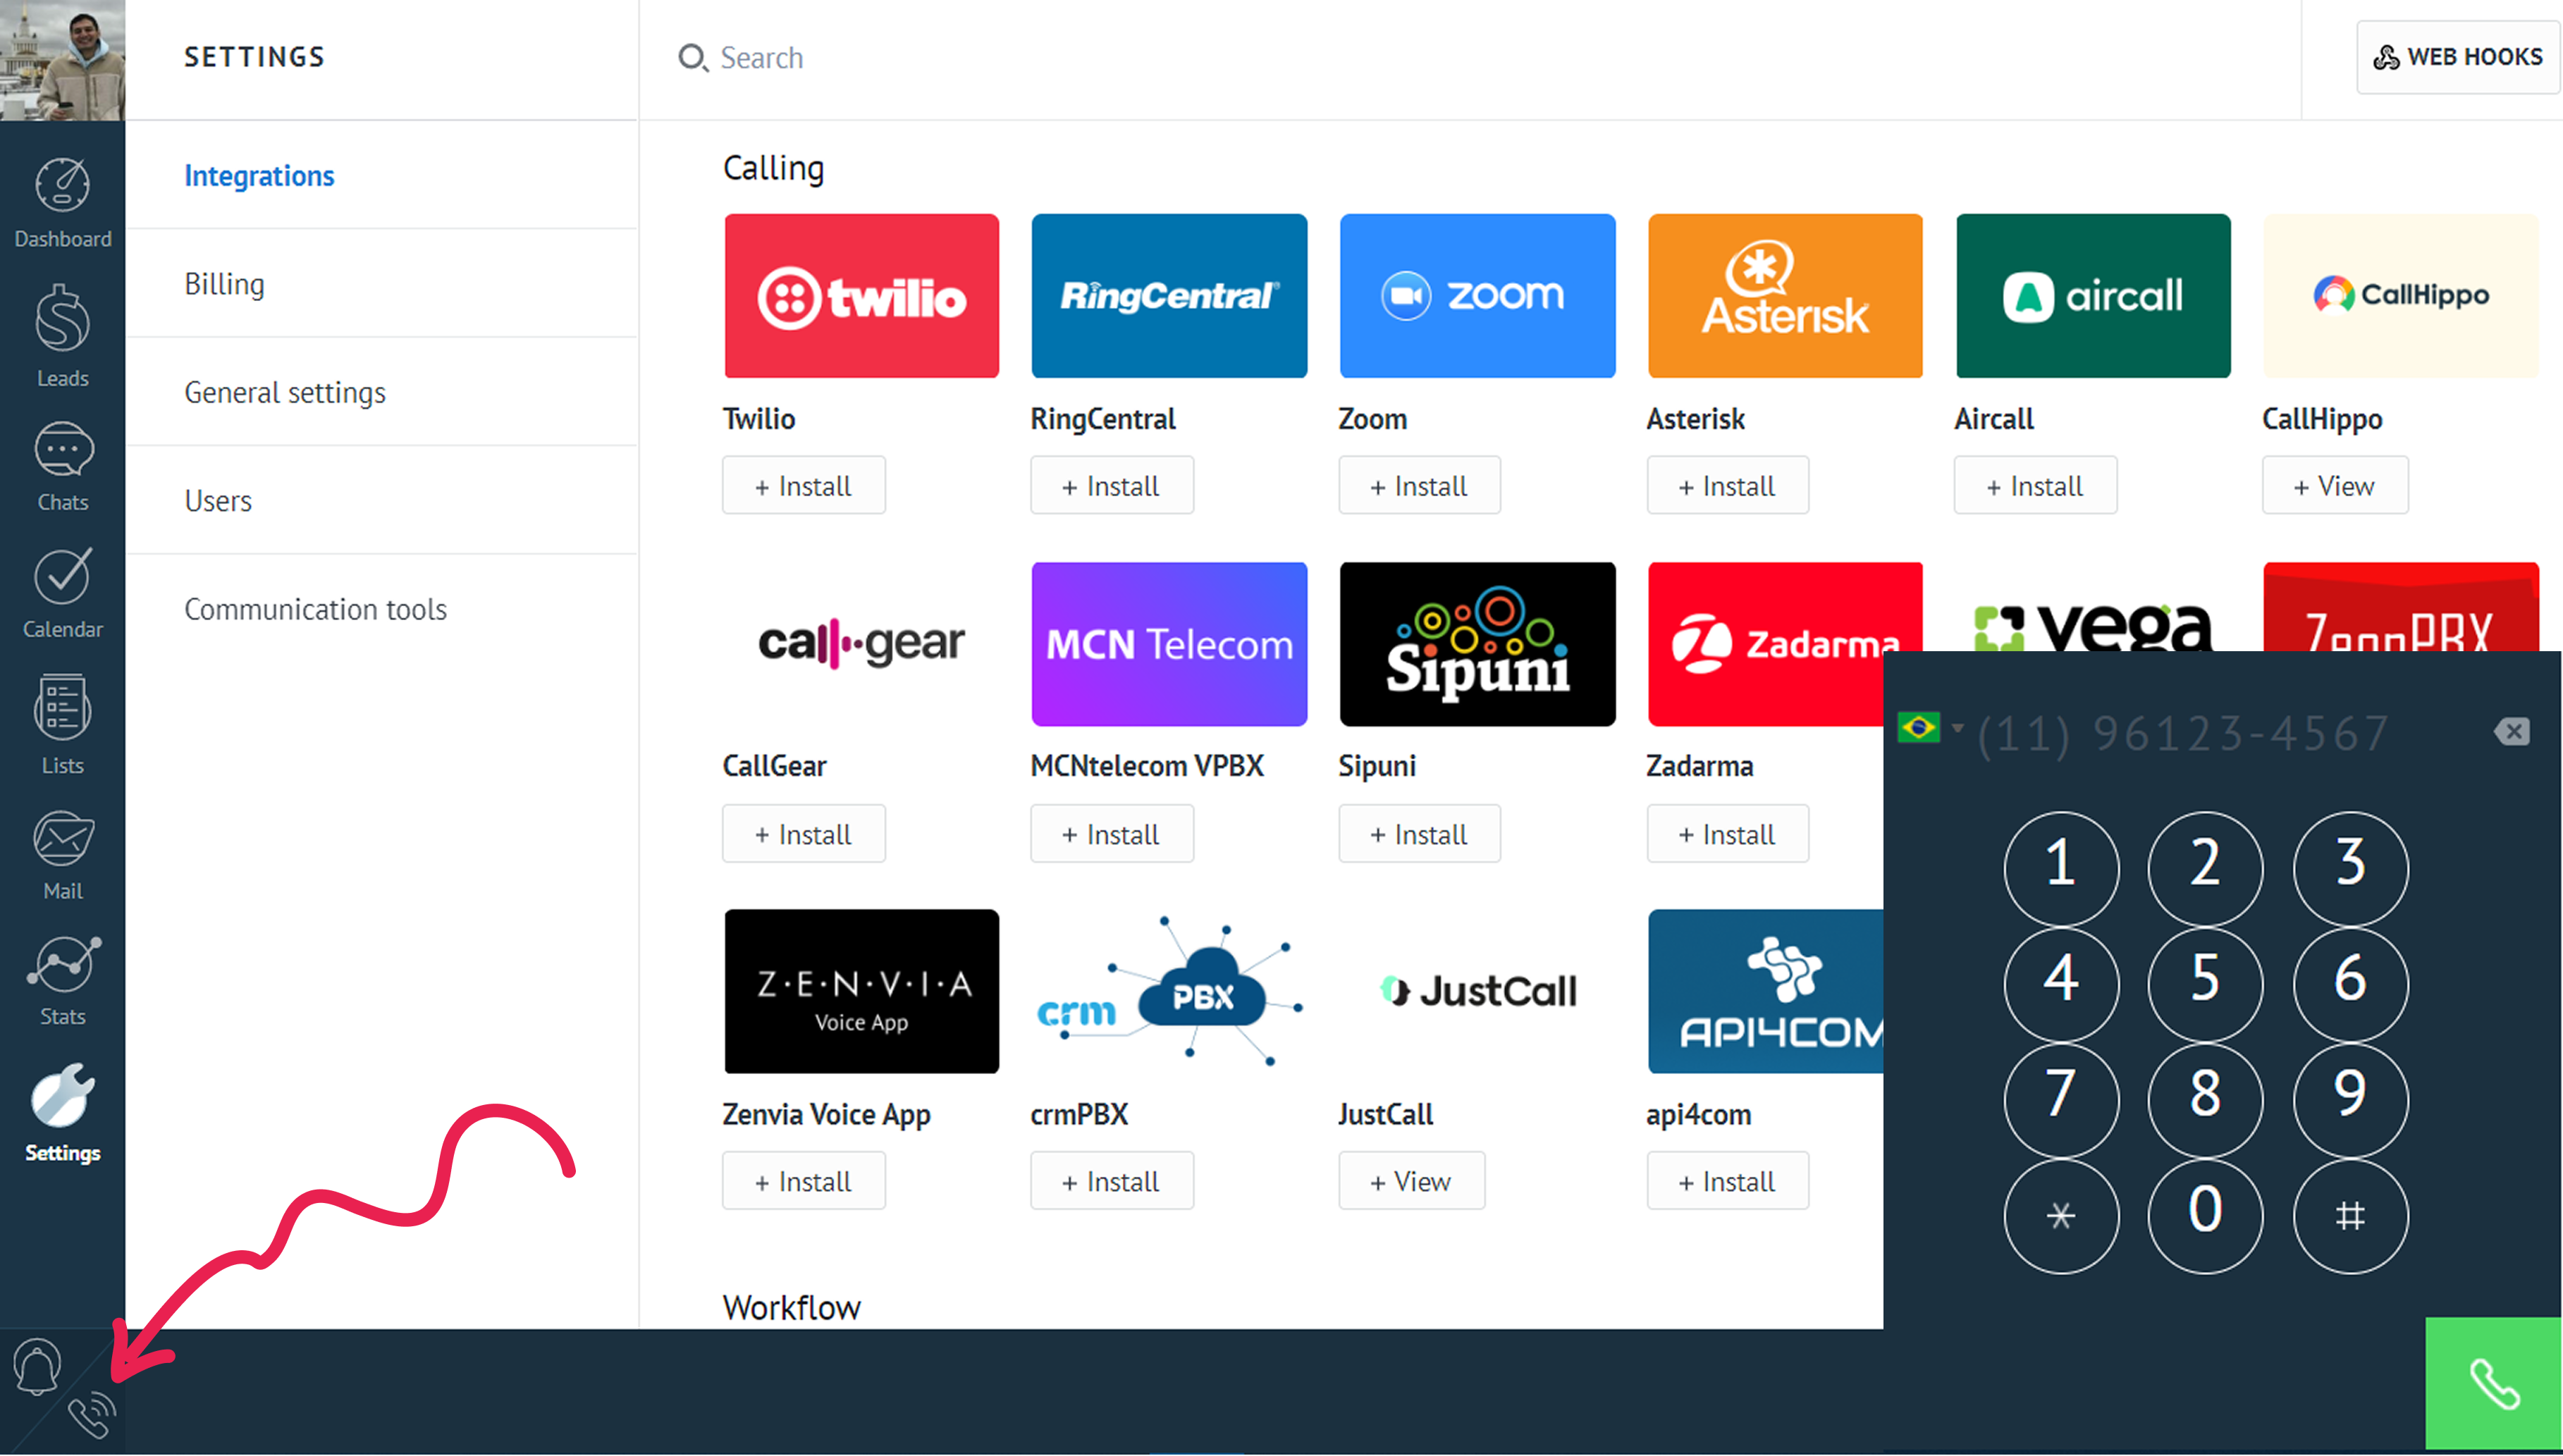
Task: Open the Zenvia Voice App tile
Action: coord(861,991)
